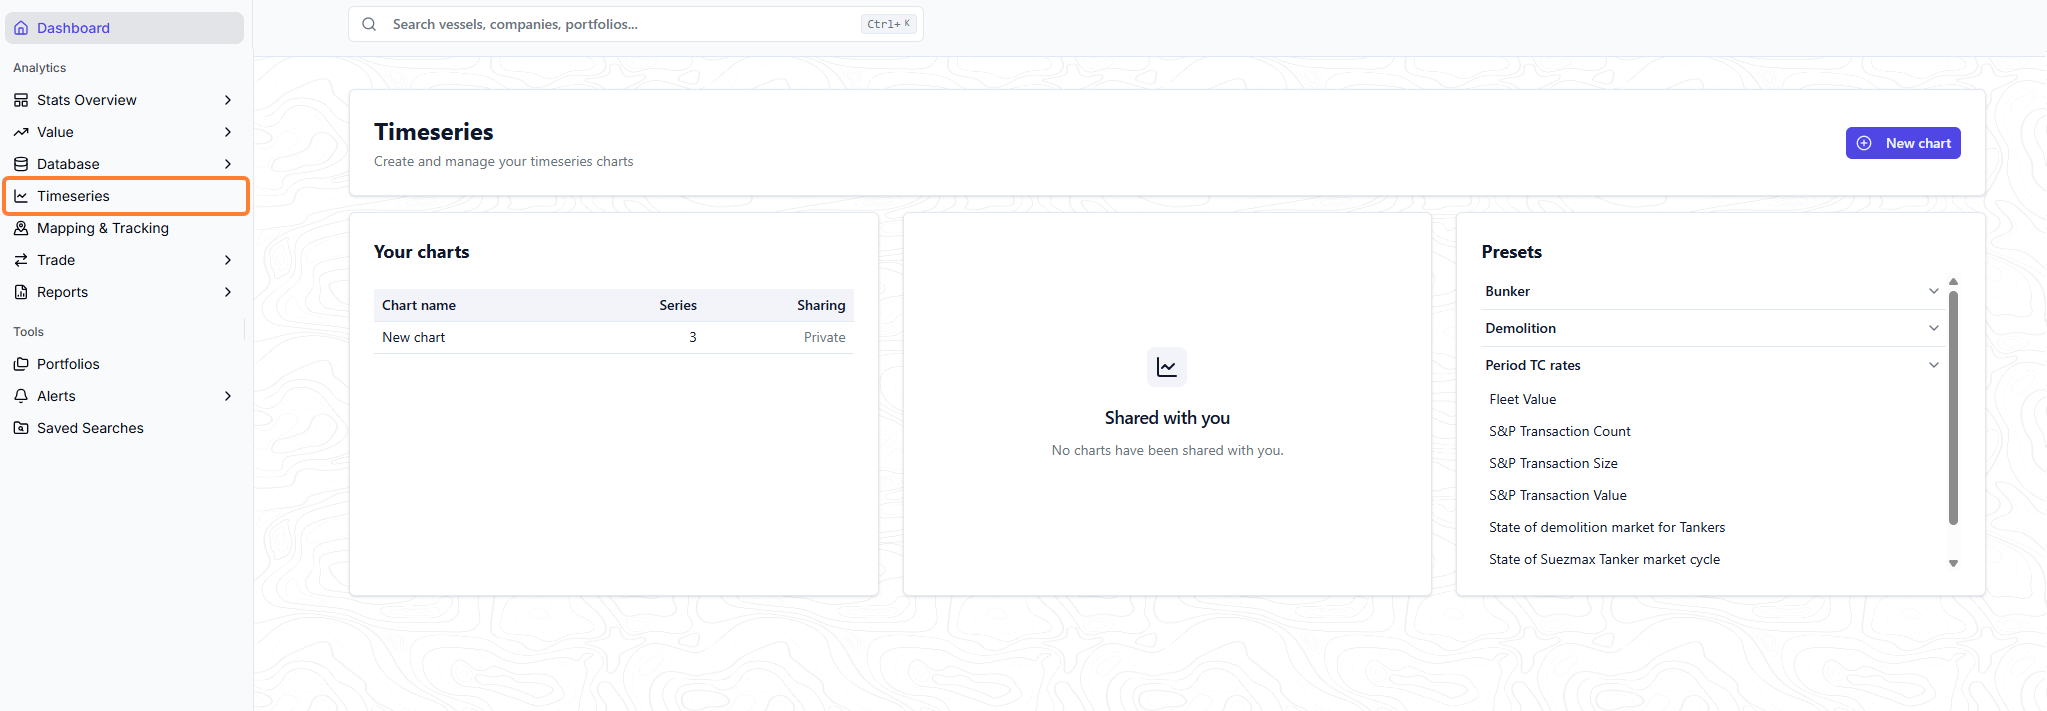The image size is (2047, 711).
Task: Click the plus icon on New chart
Action: pos(1864,143)
